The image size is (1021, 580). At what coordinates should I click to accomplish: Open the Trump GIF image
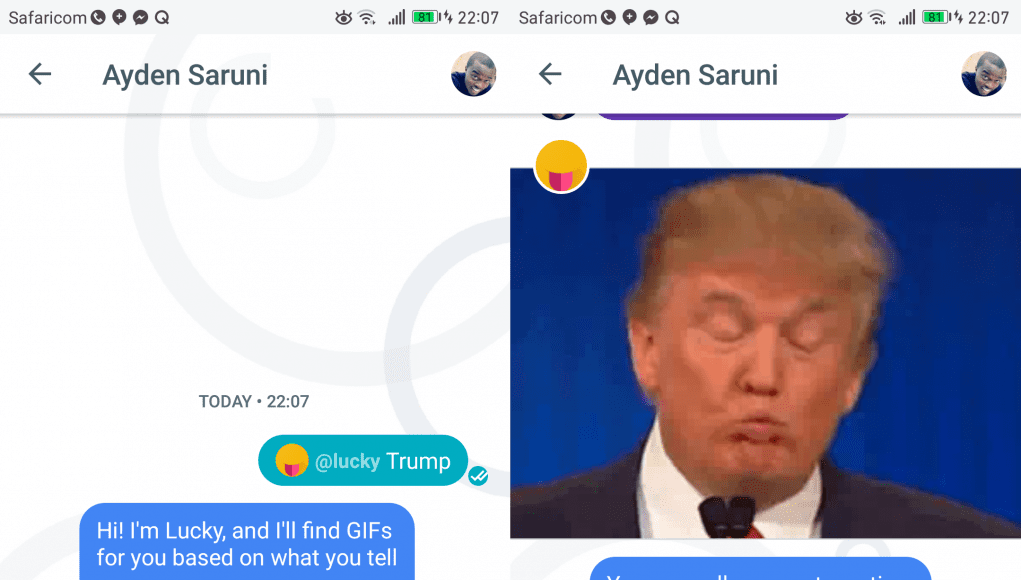tap(765, 353)
